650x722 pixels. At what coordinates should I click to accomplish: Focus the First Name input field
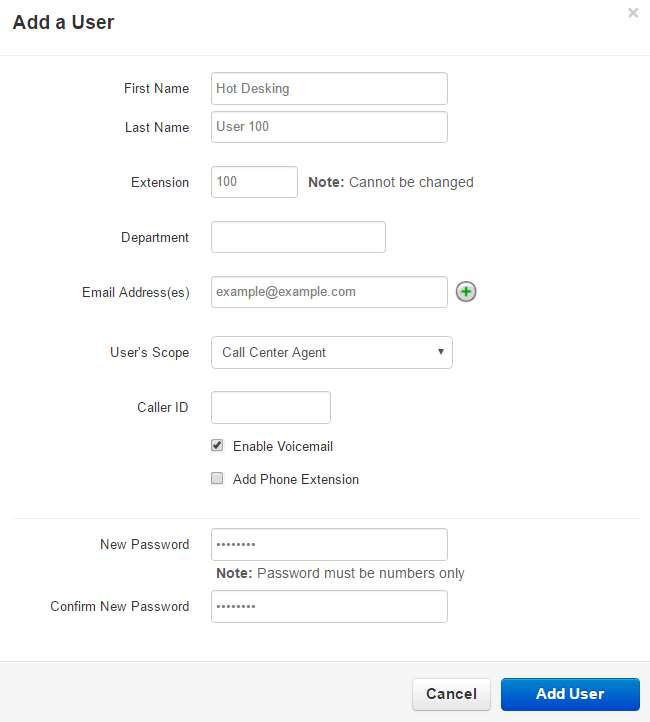329,88
